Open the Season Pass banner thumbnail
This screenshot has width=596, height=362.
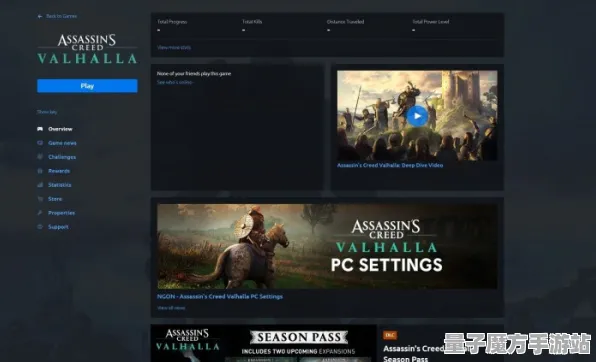click(x=263, y=343)
